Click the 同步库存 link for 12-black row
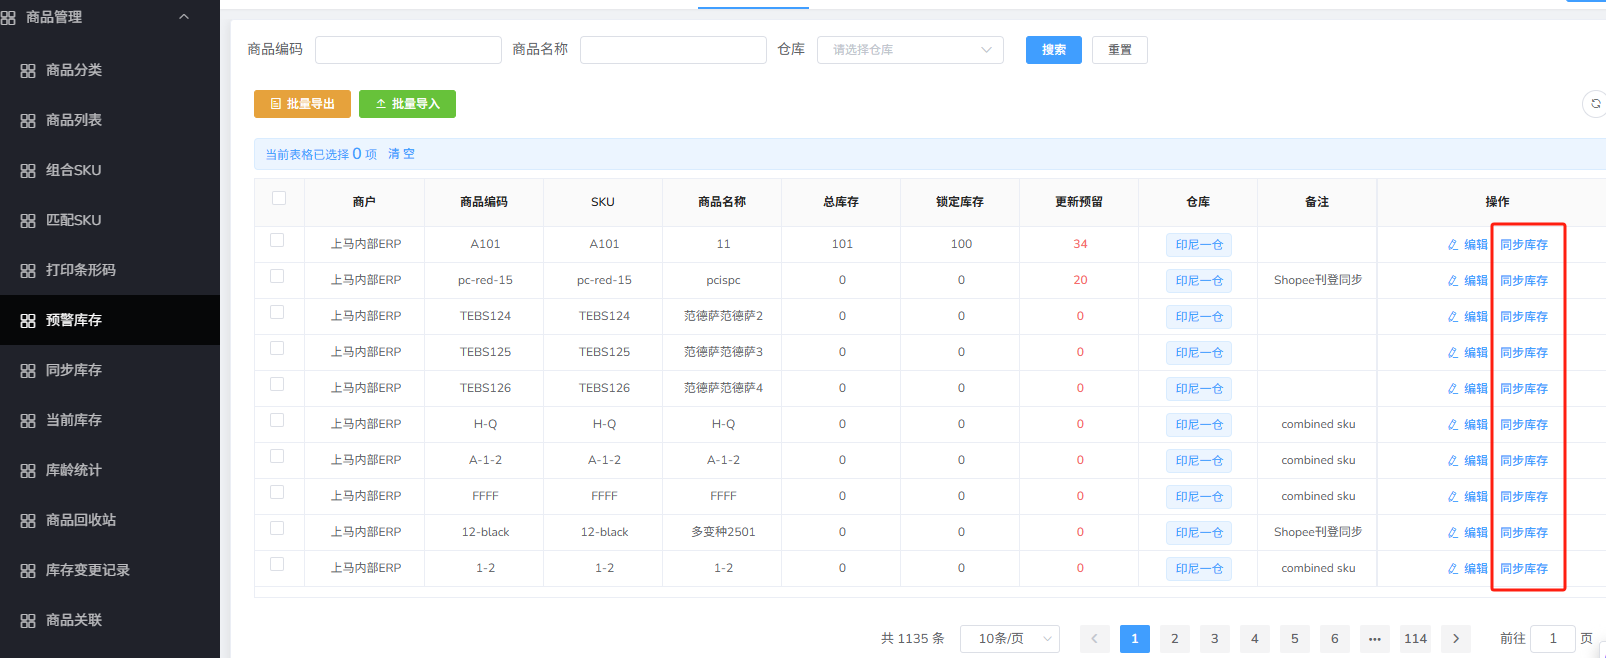 coord(1524,533)
